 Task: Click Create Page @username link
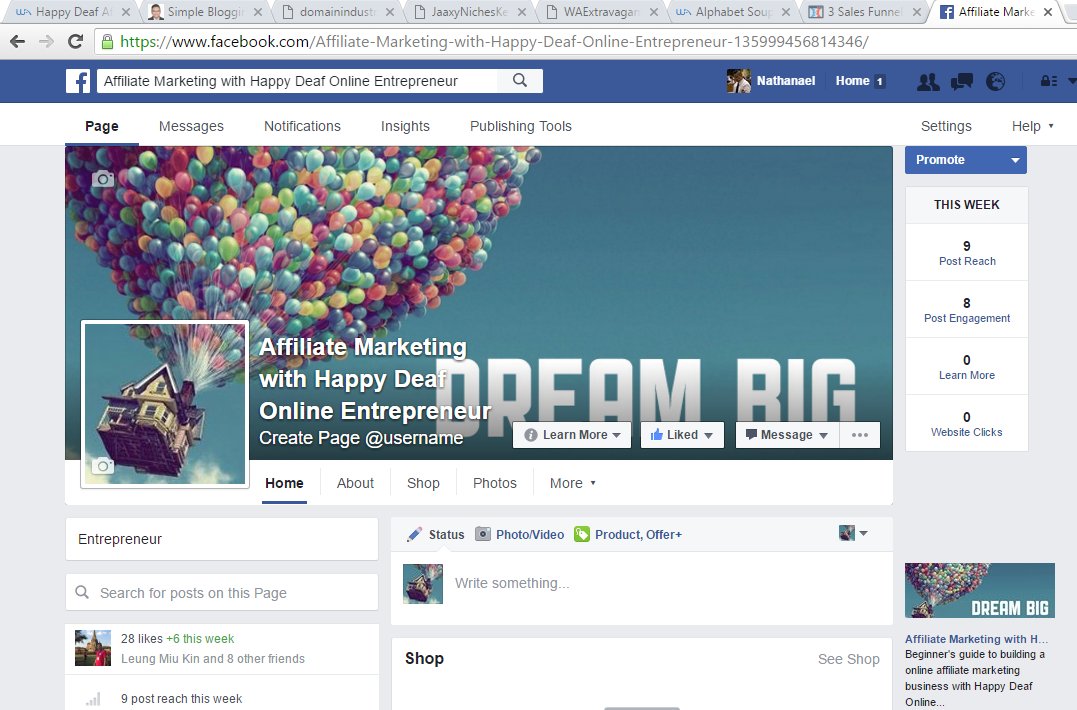pos(361,438)
